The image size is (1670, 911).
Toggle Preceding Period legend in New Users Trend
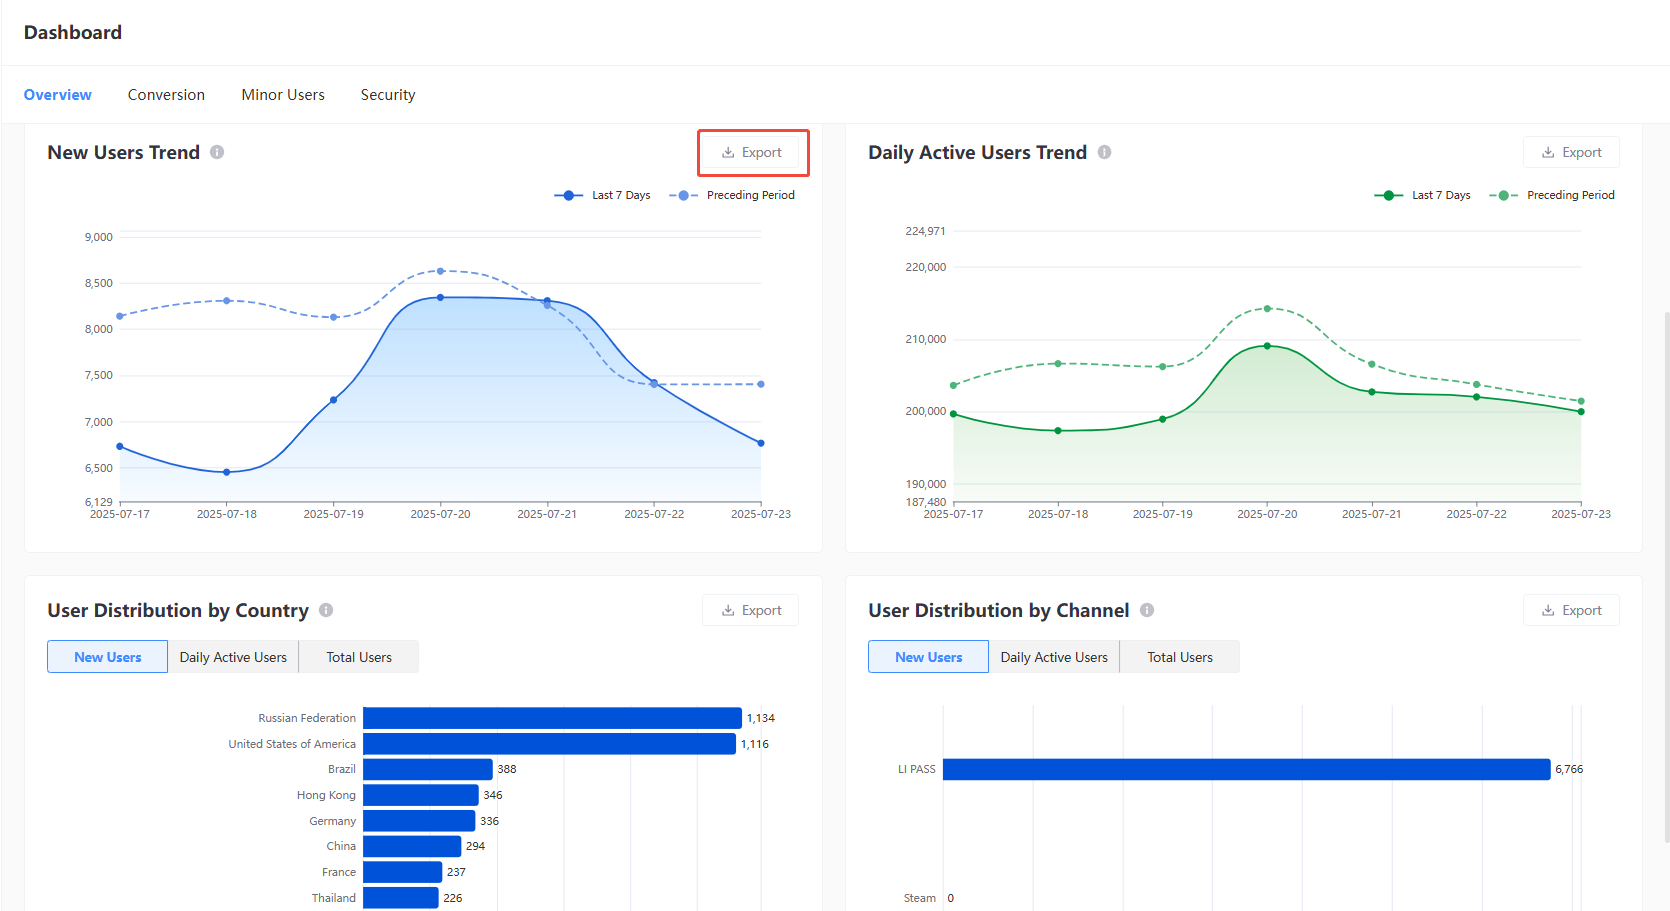(x=732, y=195)
